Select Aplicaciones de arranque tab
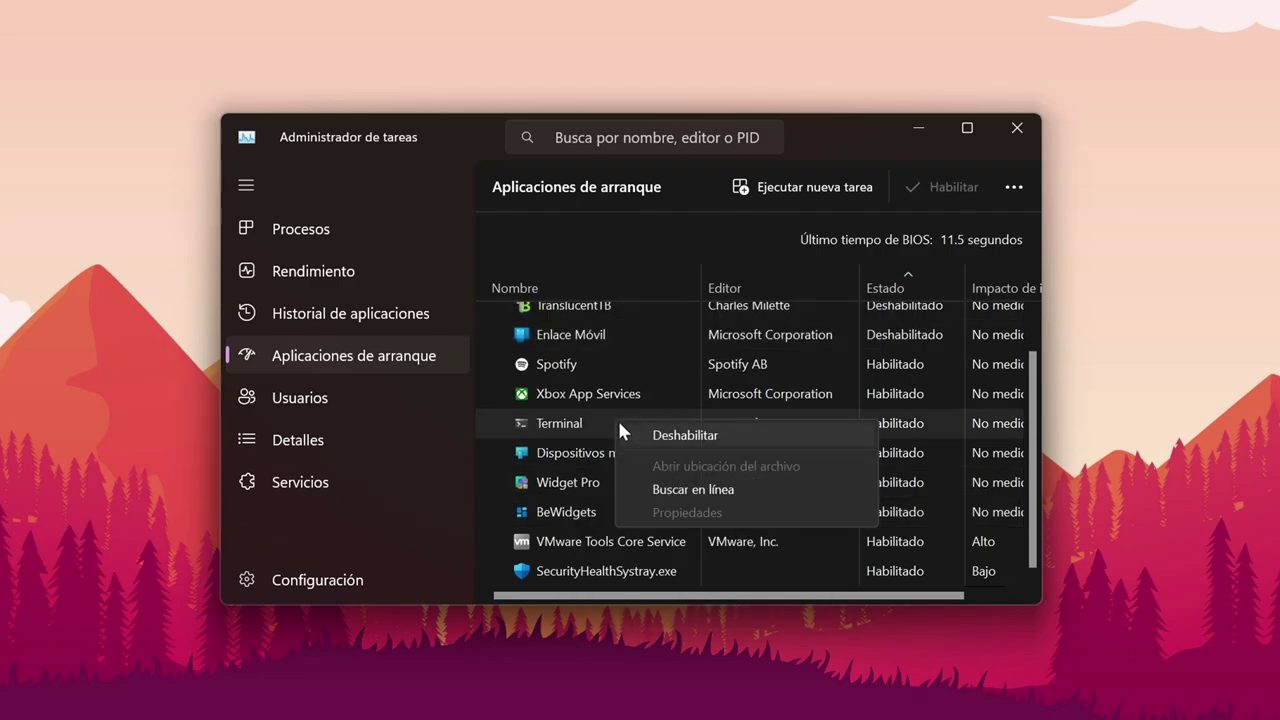The width and height of the screenshot is (1280, 720). point(348,355)
